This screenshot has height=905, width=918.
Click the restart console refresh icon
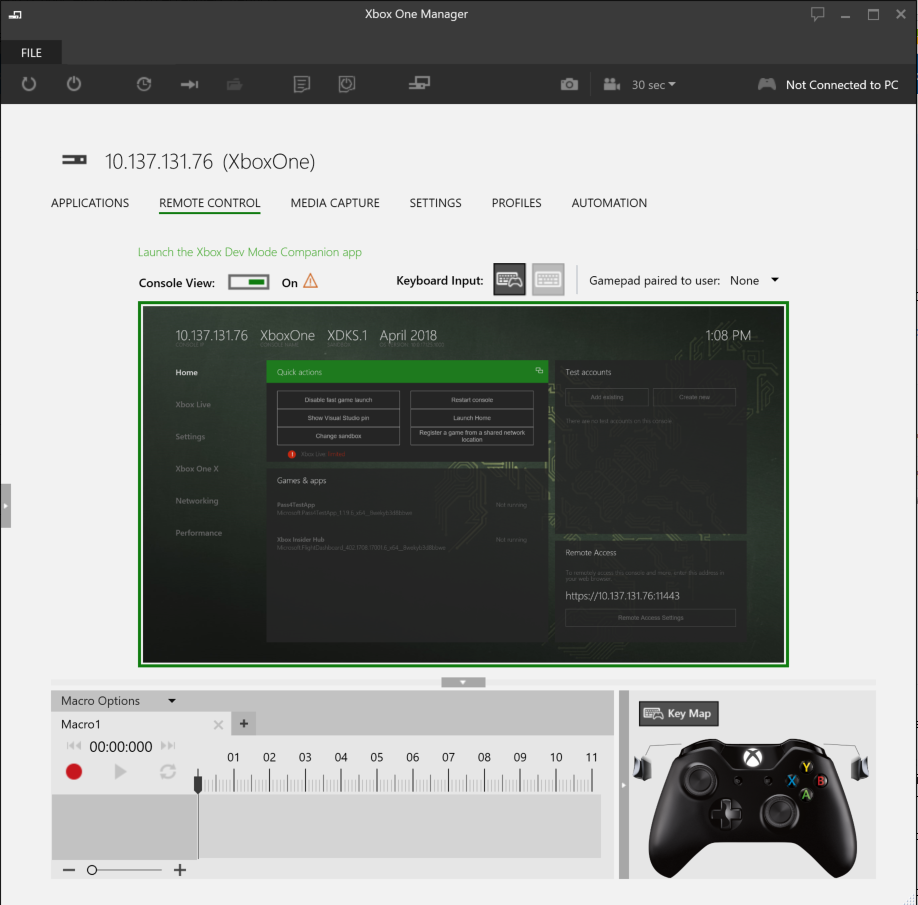click(29, 84)
